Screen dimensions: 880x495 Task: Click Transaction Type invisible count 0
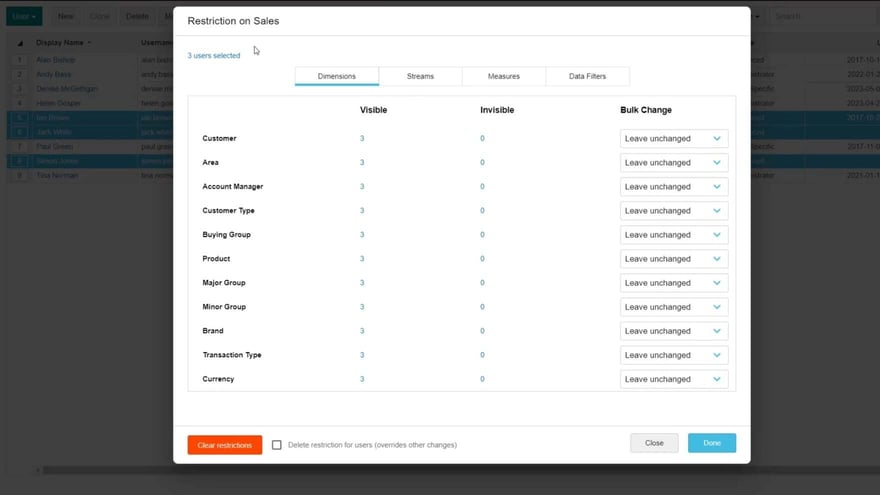click(482, 355)
